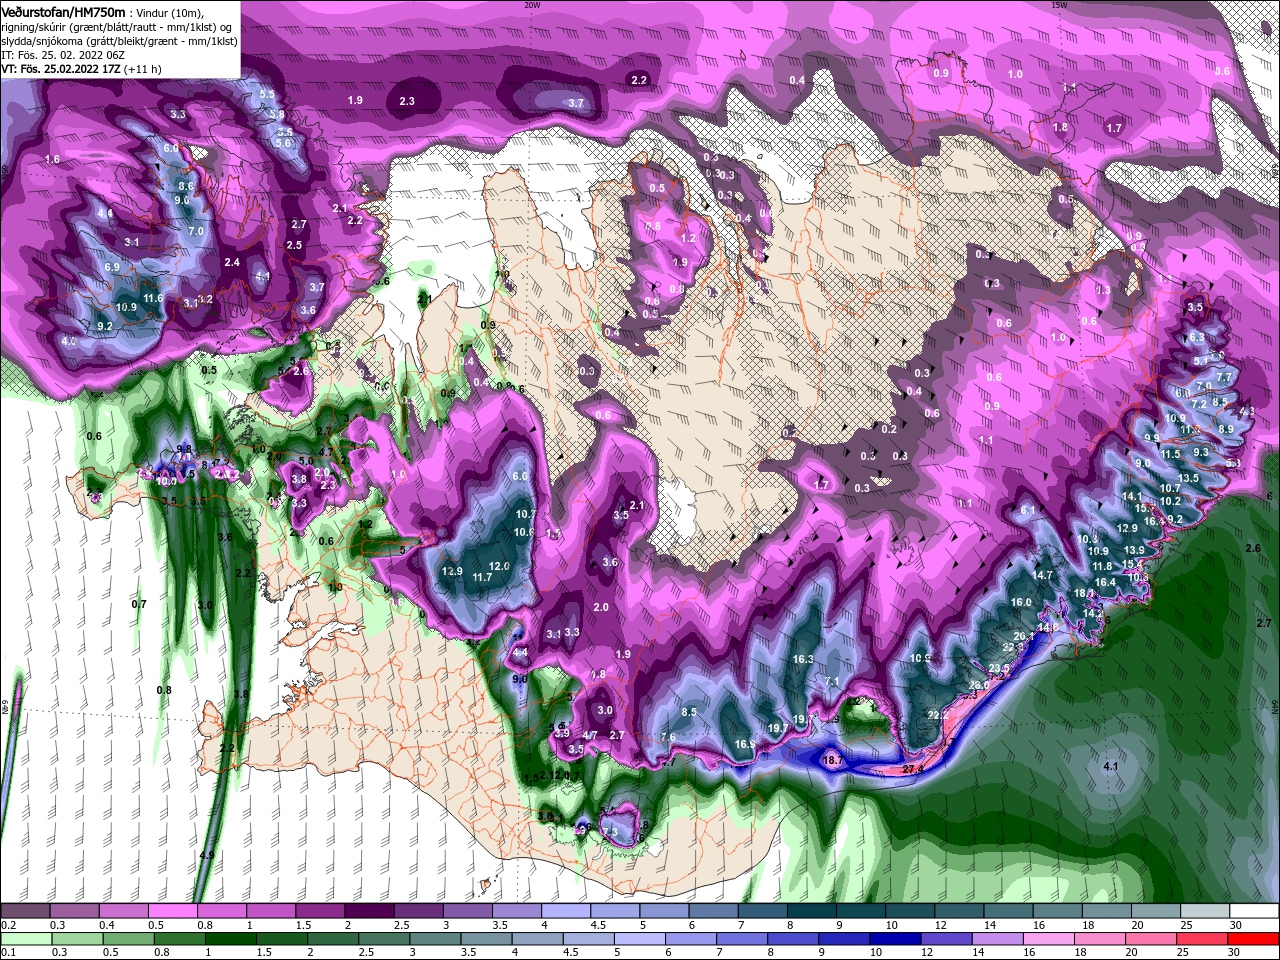Click the 7.1 value on the map
Screen dimensions: 1280x960
[x=831, y=681]
